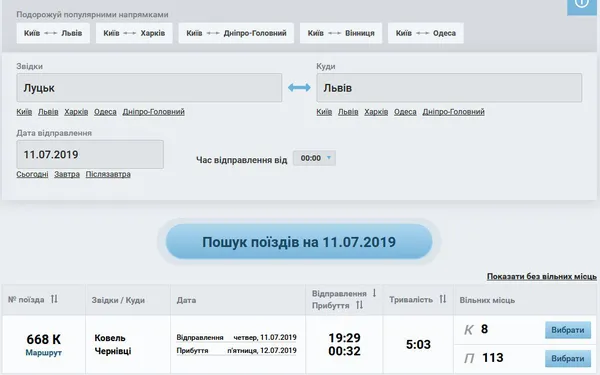600x375 pixels.
Task: Set date to Завтра
Action: pyautogui.click(x=67, y=174)
